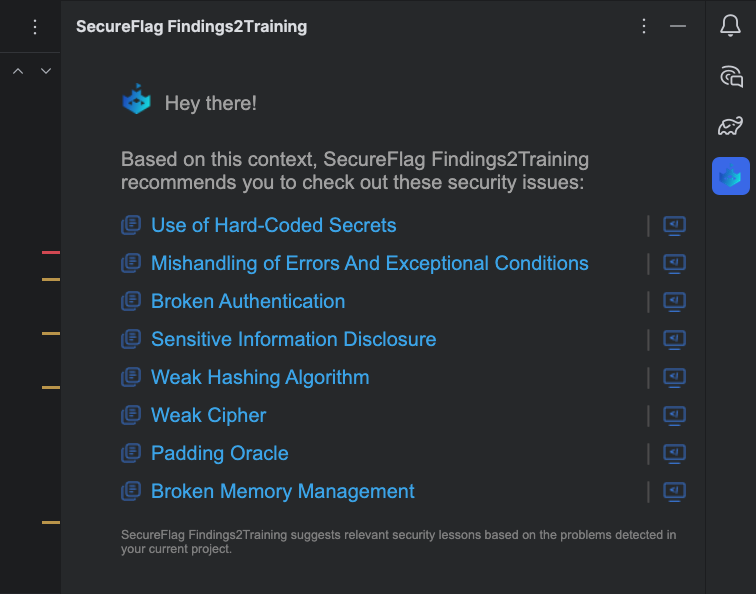The height and width of the screenshot is (594, 756).
Task: Click the document icon beside Sensitive Information Disclosure
Action: click(131, 340)
